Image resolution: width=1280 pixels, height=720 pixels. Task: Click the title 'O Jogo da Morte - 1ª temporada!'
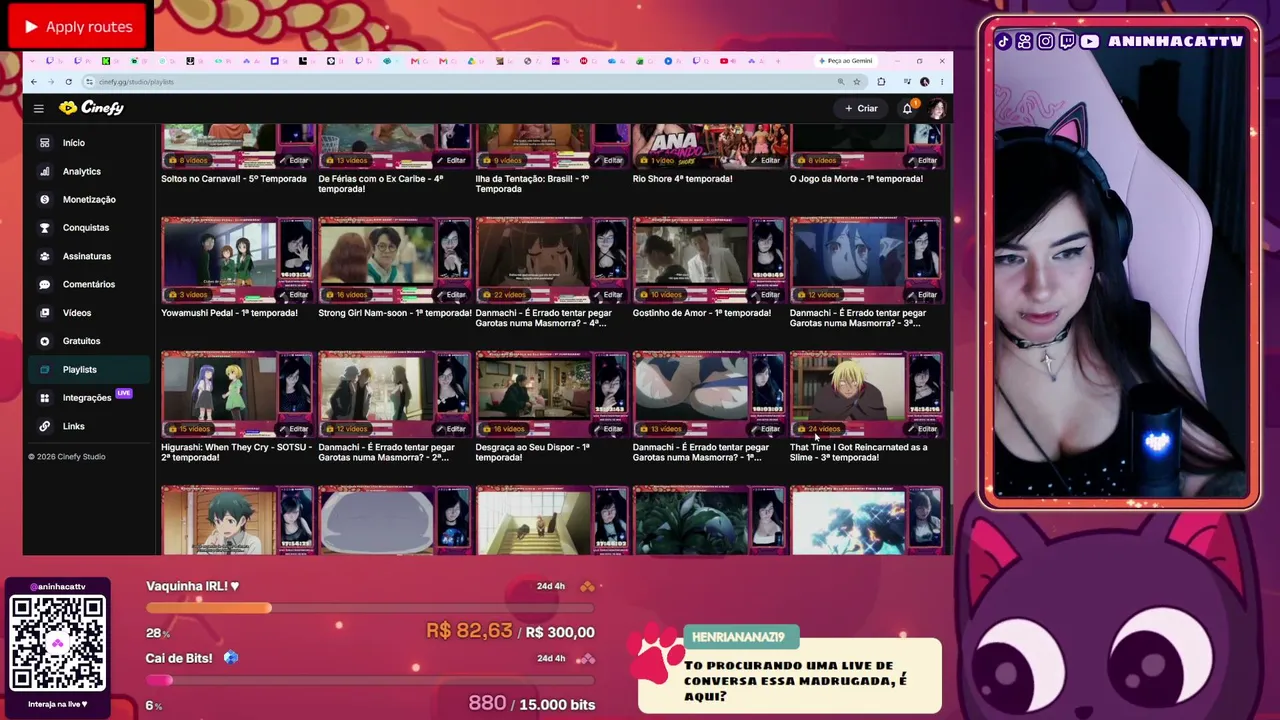click(x=856, y=179)
